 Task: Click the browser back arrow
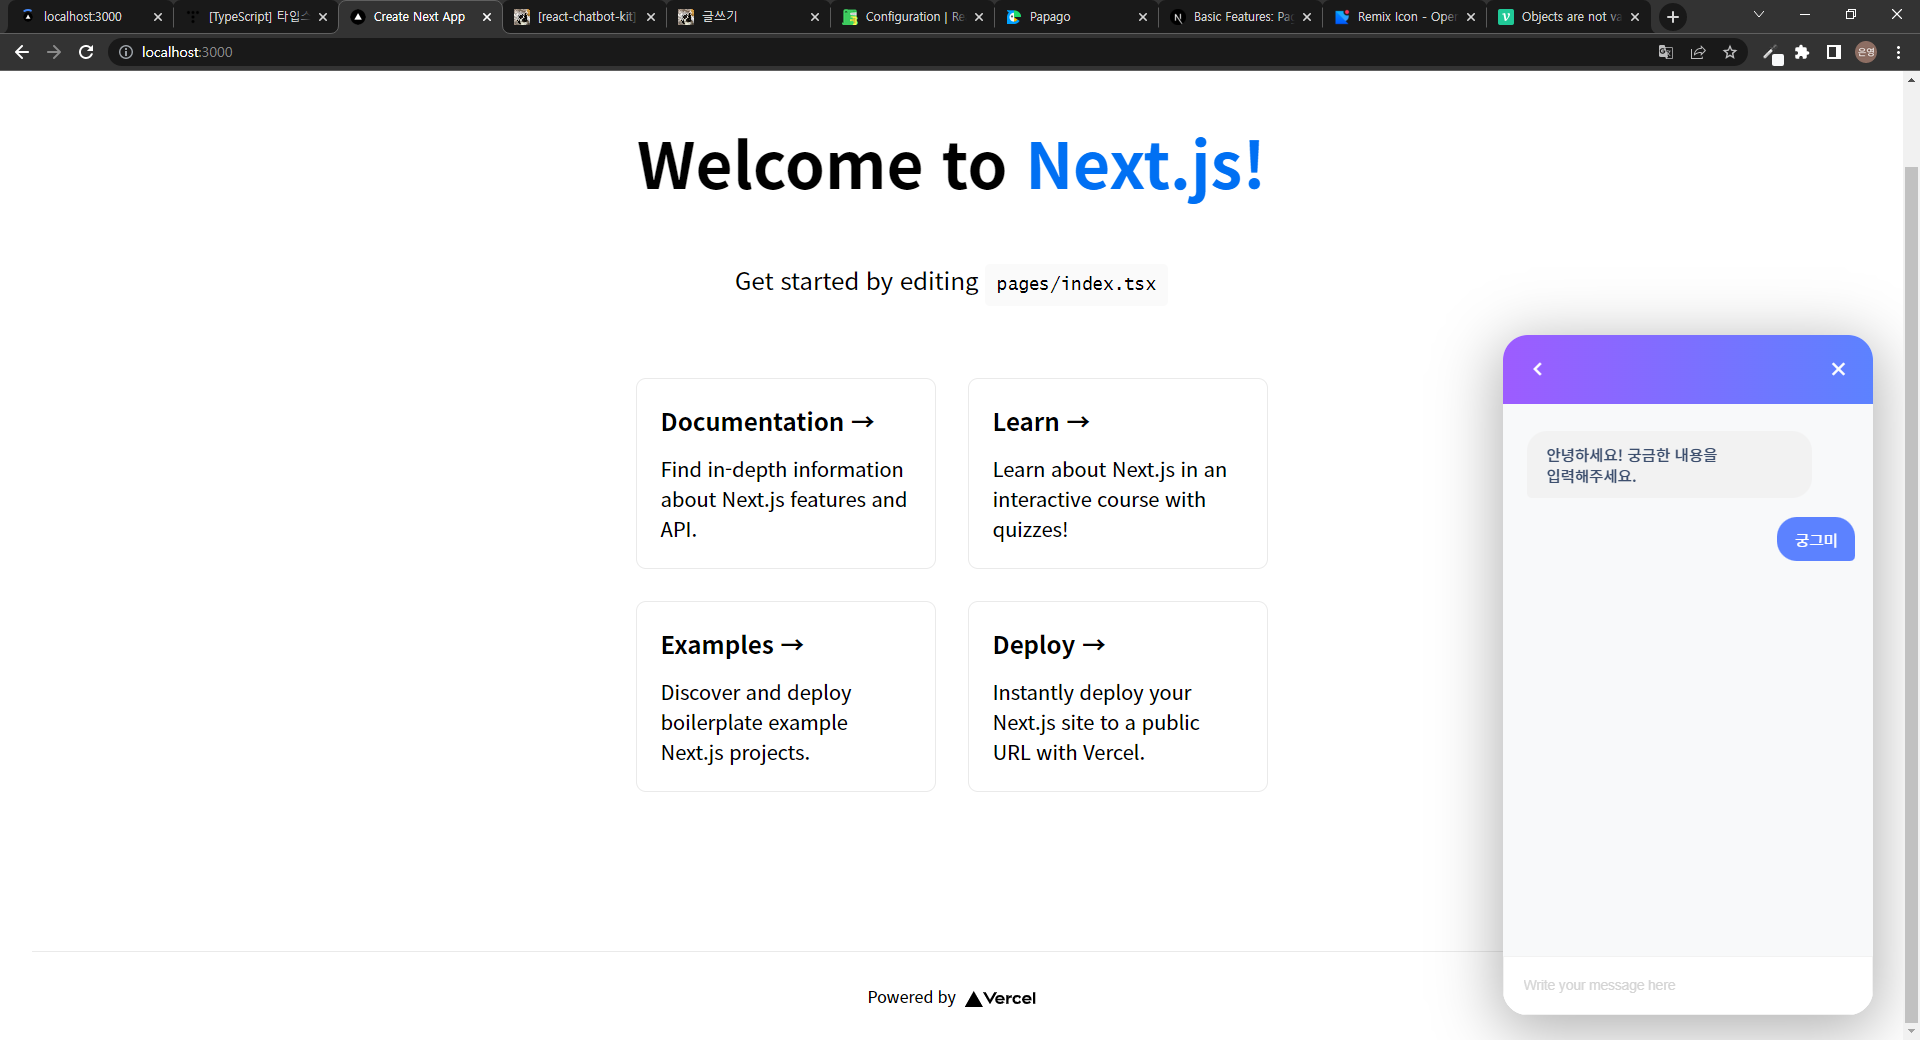click(x=22, y=52)
